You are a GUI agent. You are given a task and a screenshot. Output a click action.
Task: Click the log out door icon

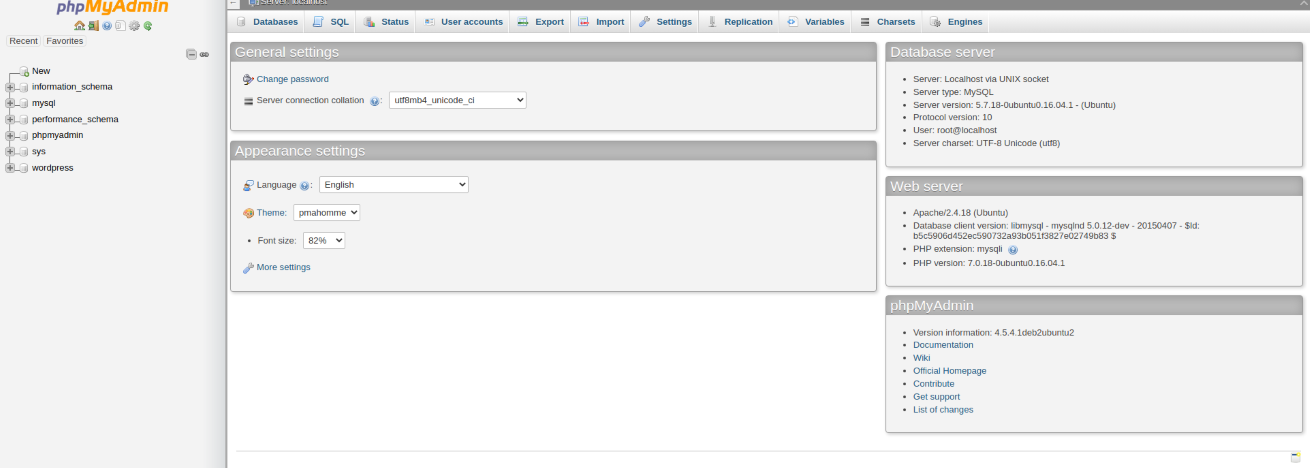point(93,26)
